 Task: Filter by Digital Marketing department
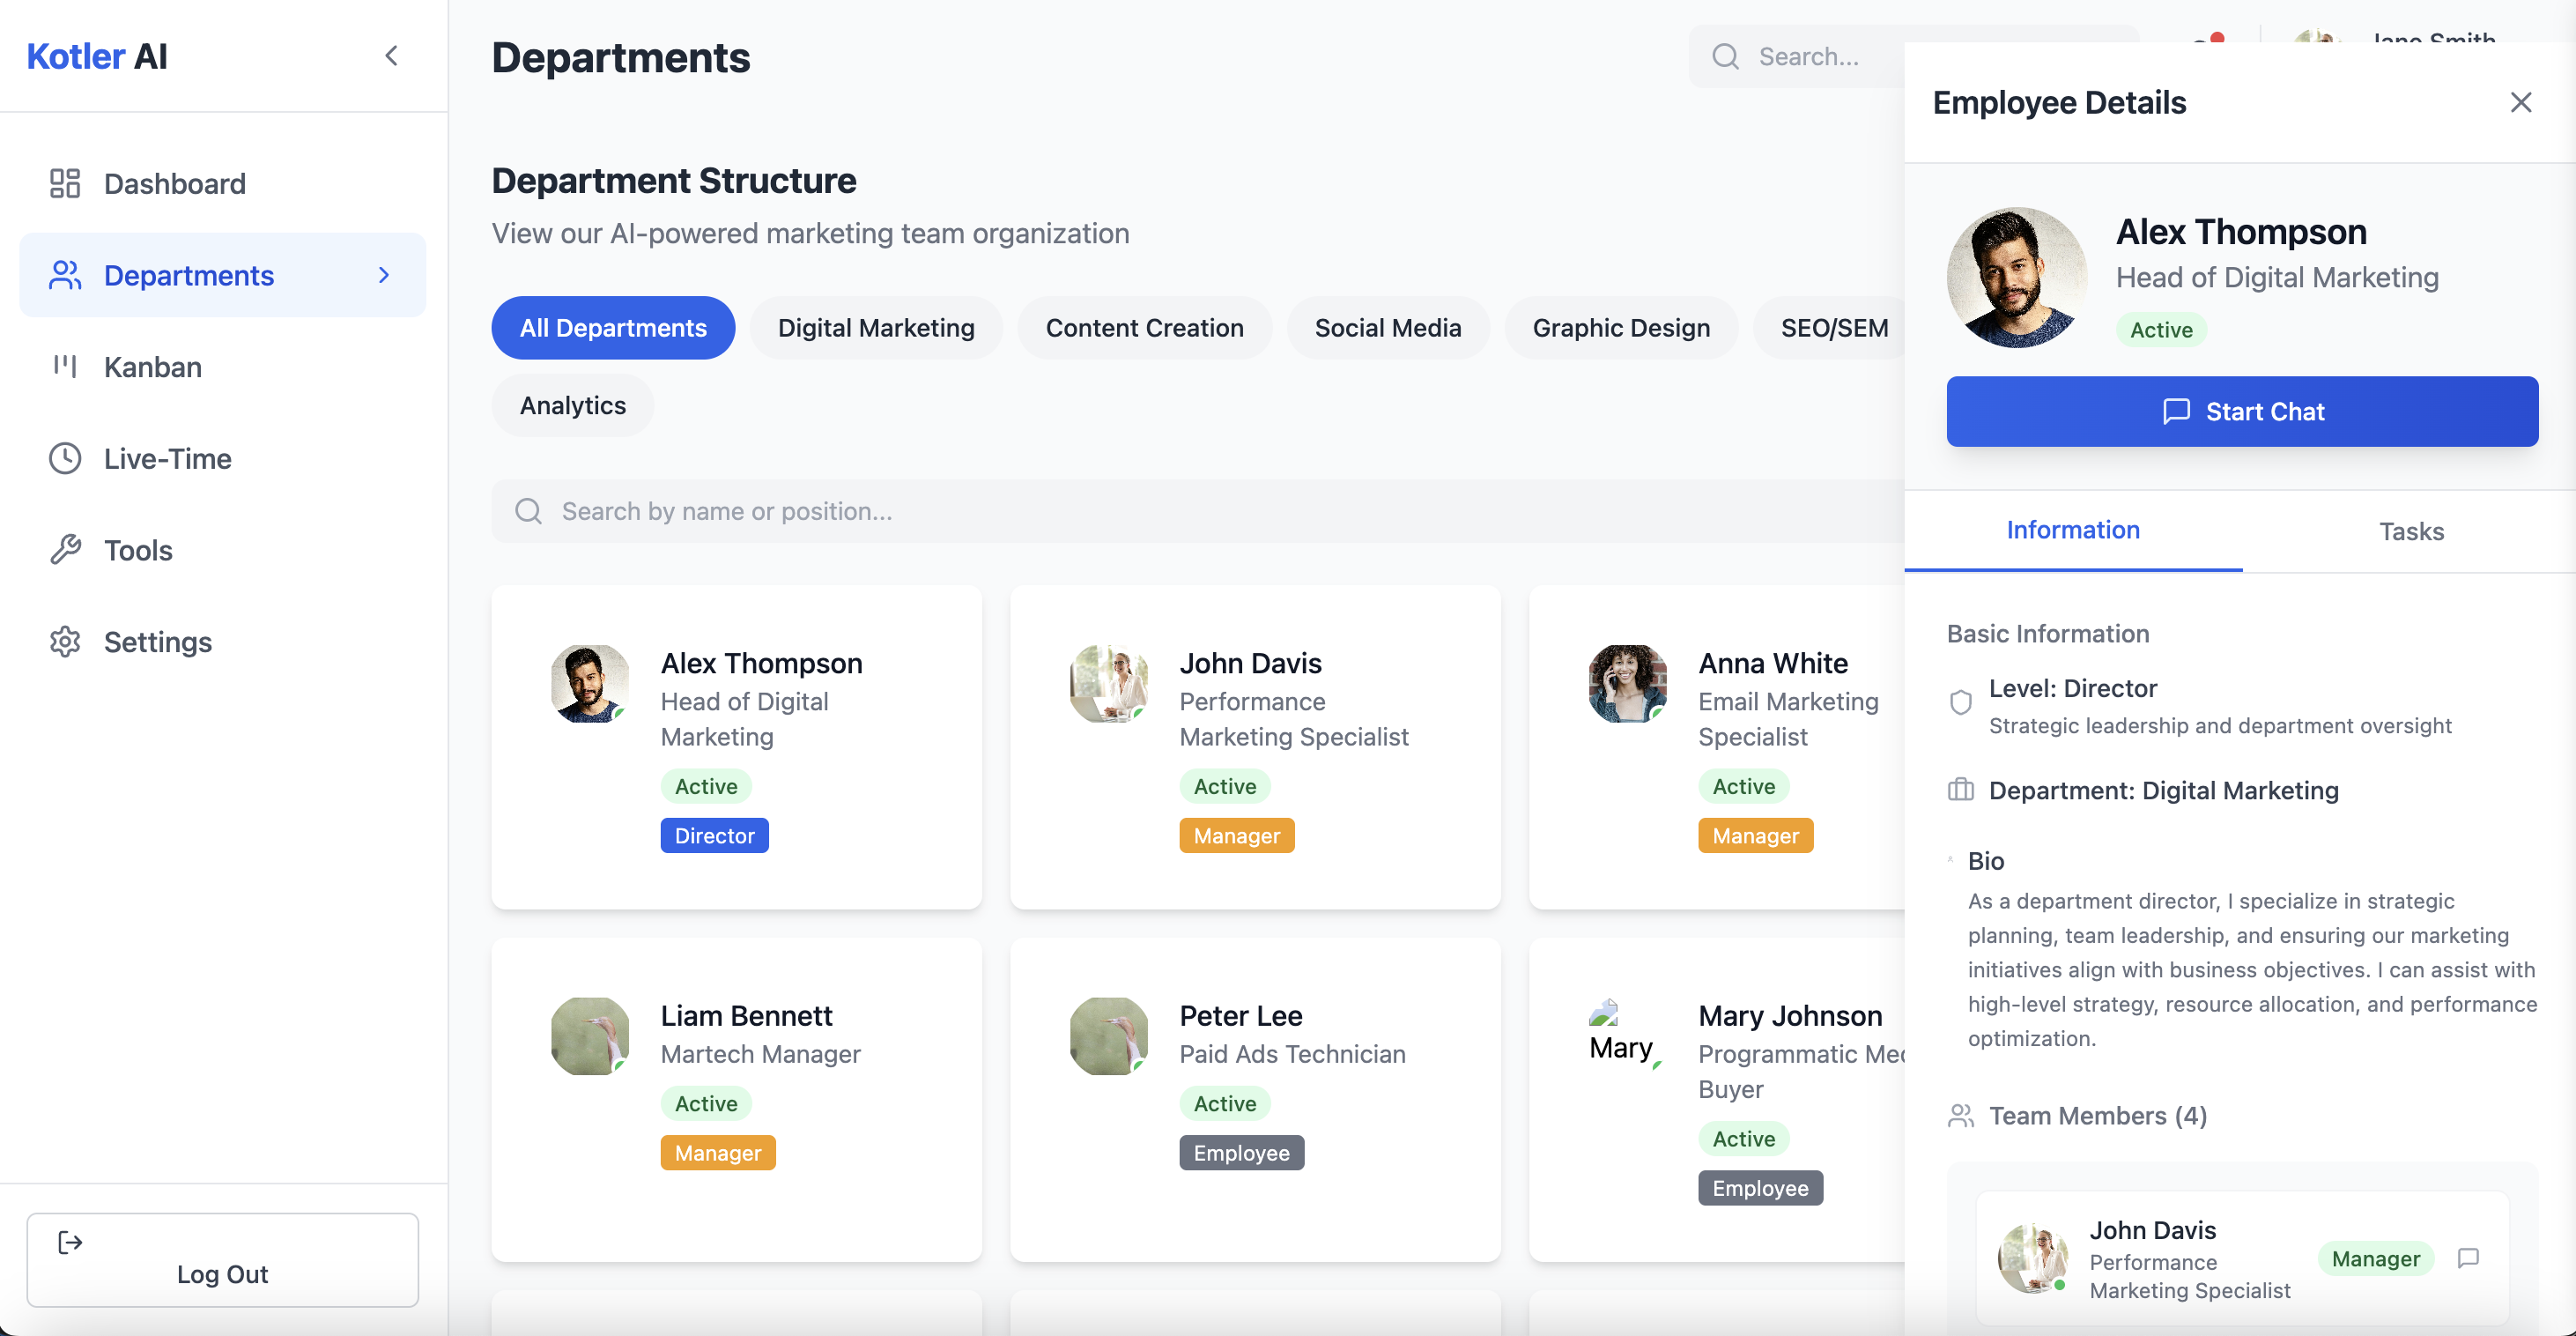click(x=875, y=327)
